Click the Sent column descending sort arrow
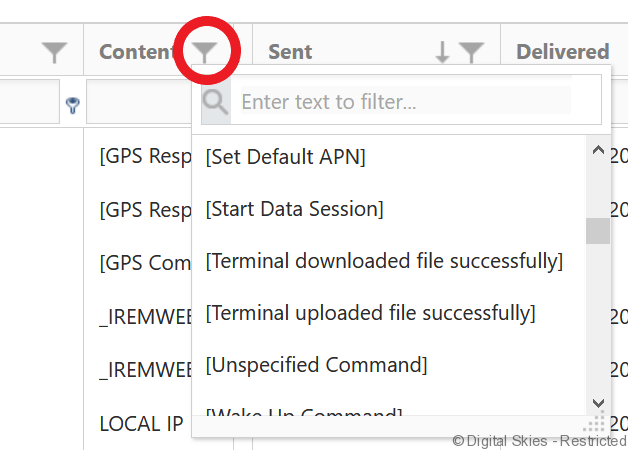The height and width of the screenshot is (450, 628). (443, 53)
